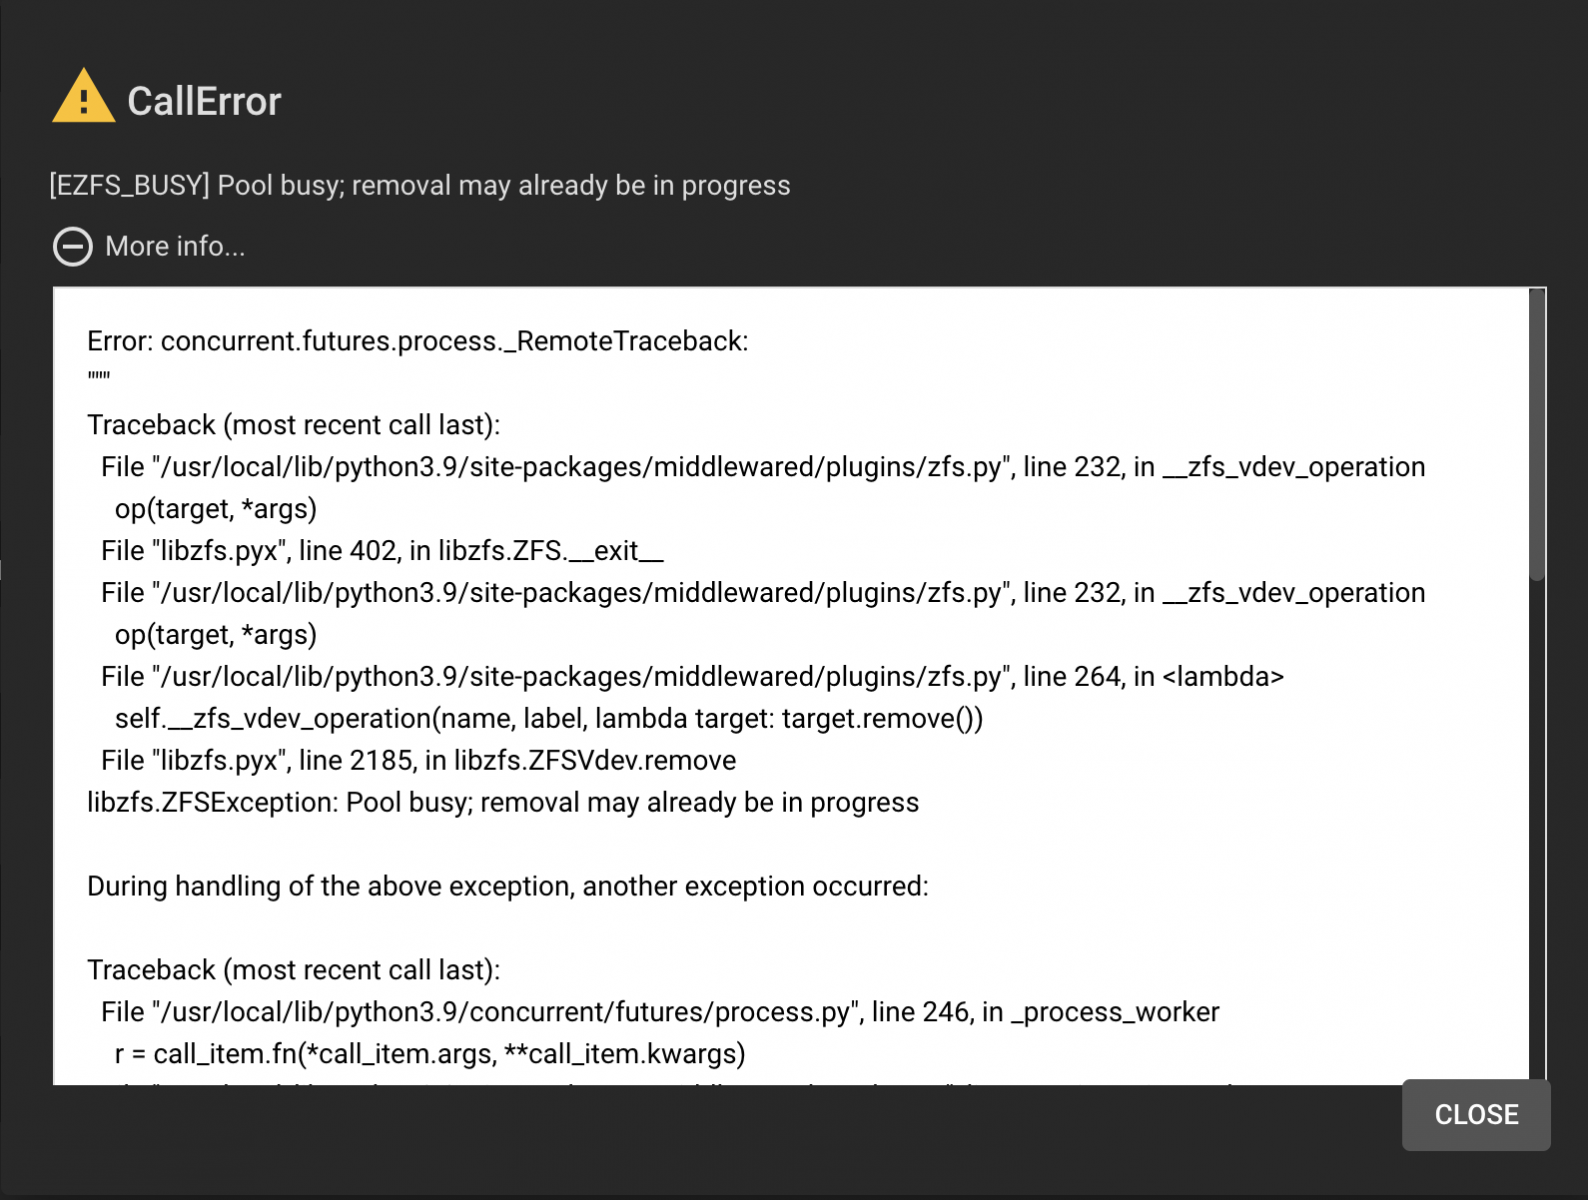
Task: Click the call_item.fn code line
Action: (430, 1054)
